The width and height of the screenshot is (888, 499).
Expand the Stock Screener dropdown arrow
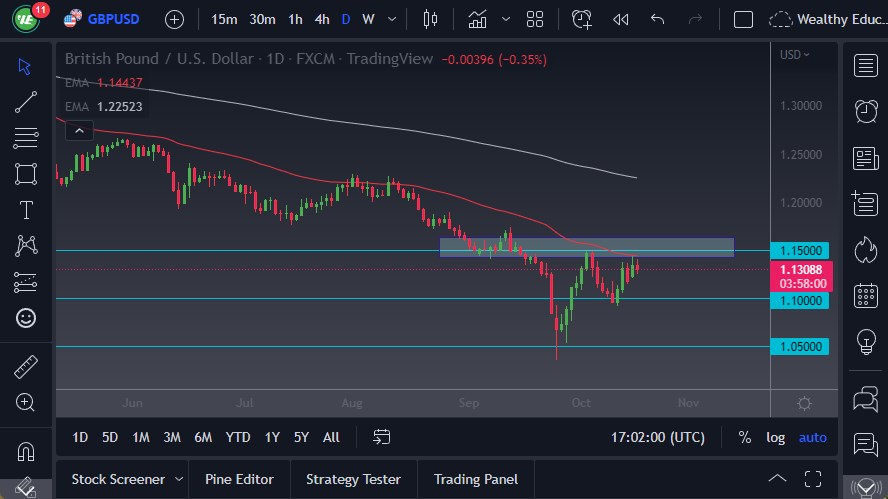point(179,479)
